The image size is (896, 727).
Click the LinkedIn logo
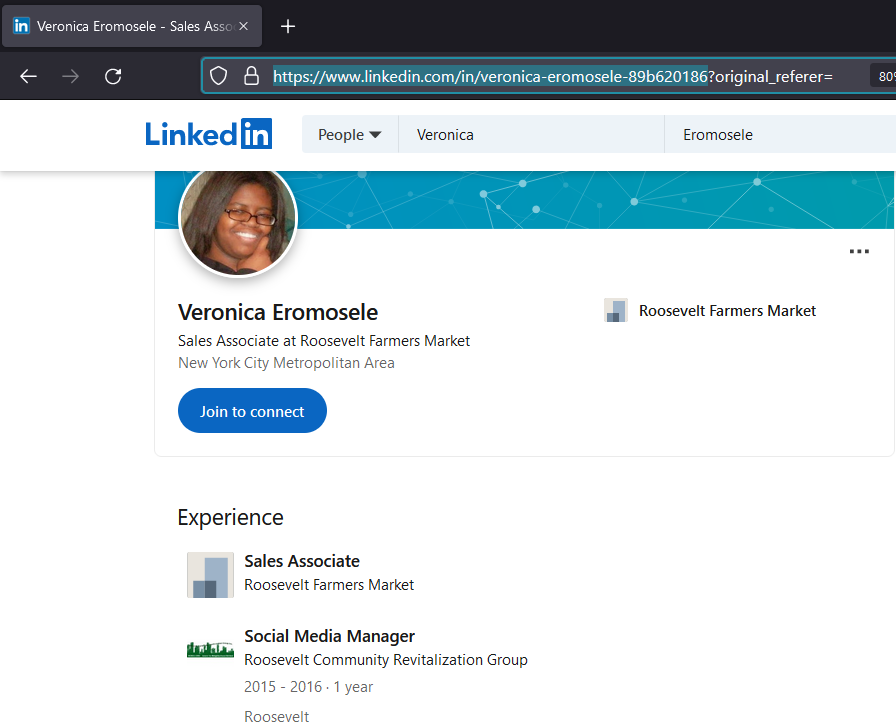point(209,134)
